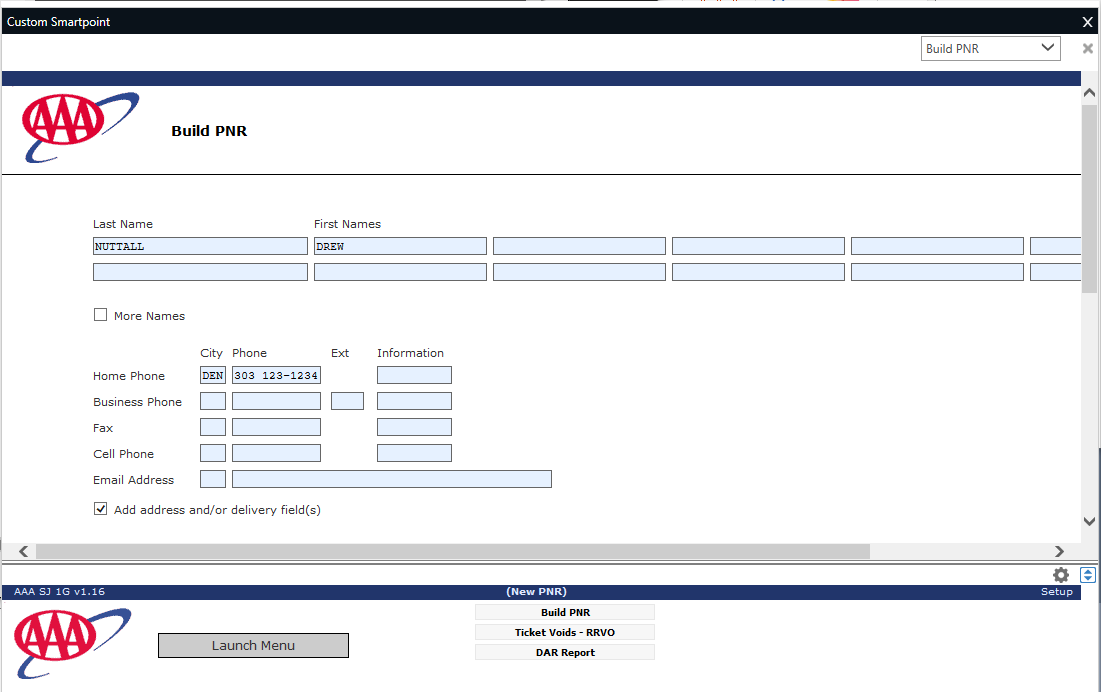Click the chevron on the Build PNR combo box
This screenshot has height=692, width=1101.
click(x=1048, y=47)
